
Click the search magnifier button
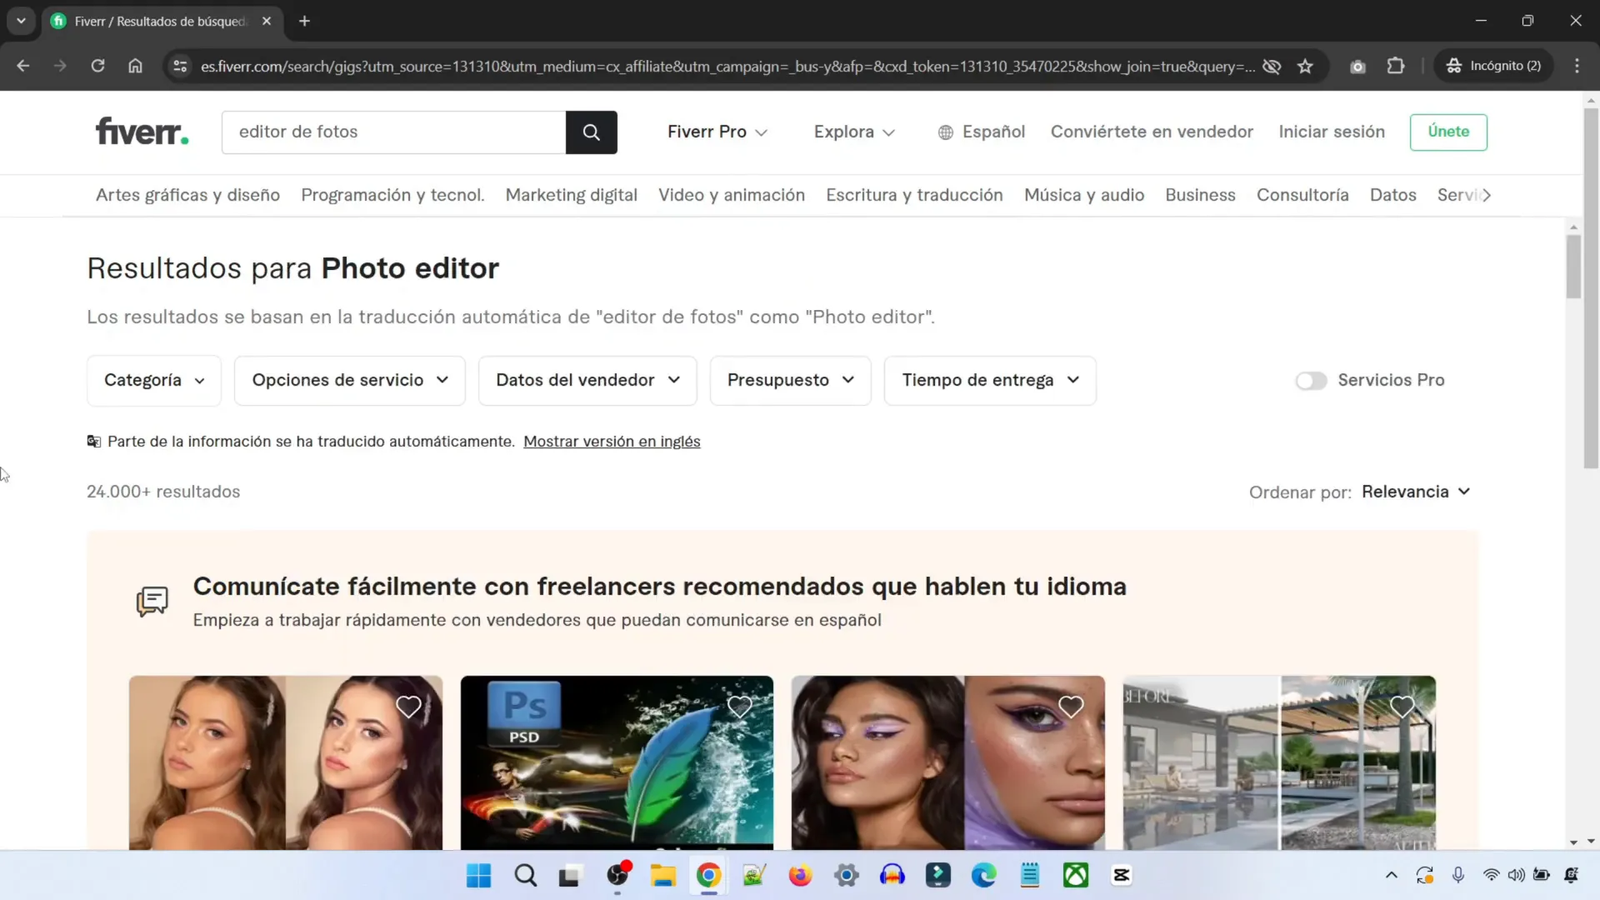click(590, 132)
